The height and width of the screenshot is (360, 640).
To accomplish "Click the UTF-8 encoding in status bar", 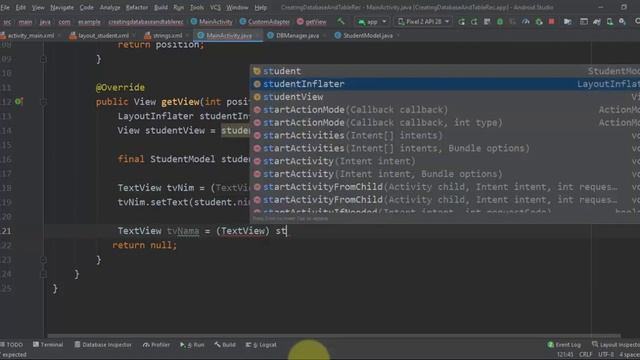I will pyautogui.click(x=606, y=354).
